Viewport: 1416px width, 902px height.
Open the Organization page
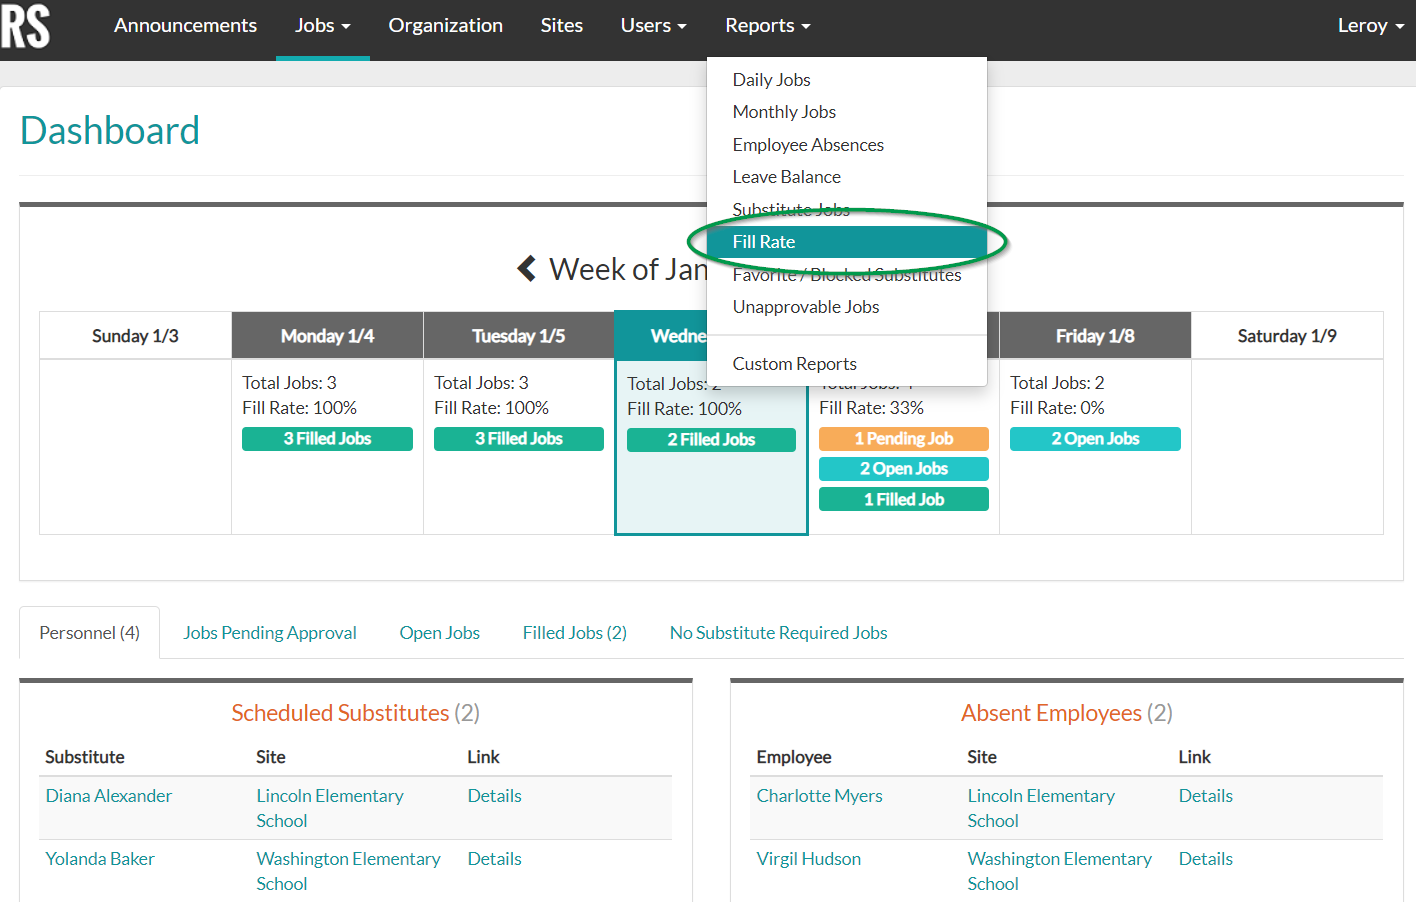pos(445,26)
